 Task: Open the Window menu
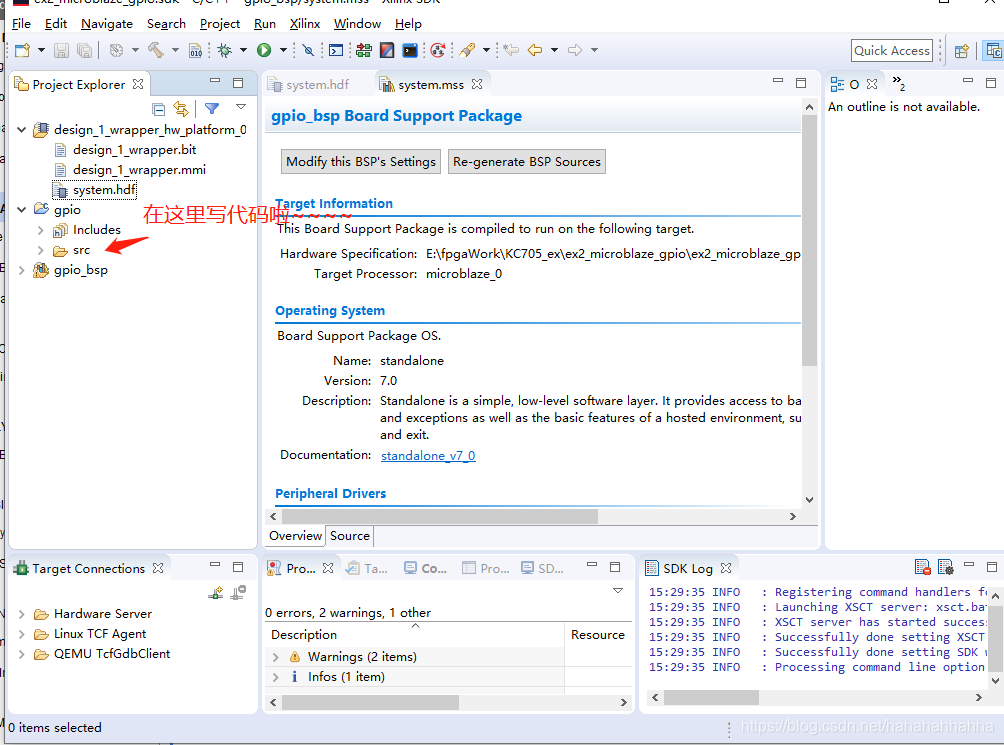tap(357, 24)
